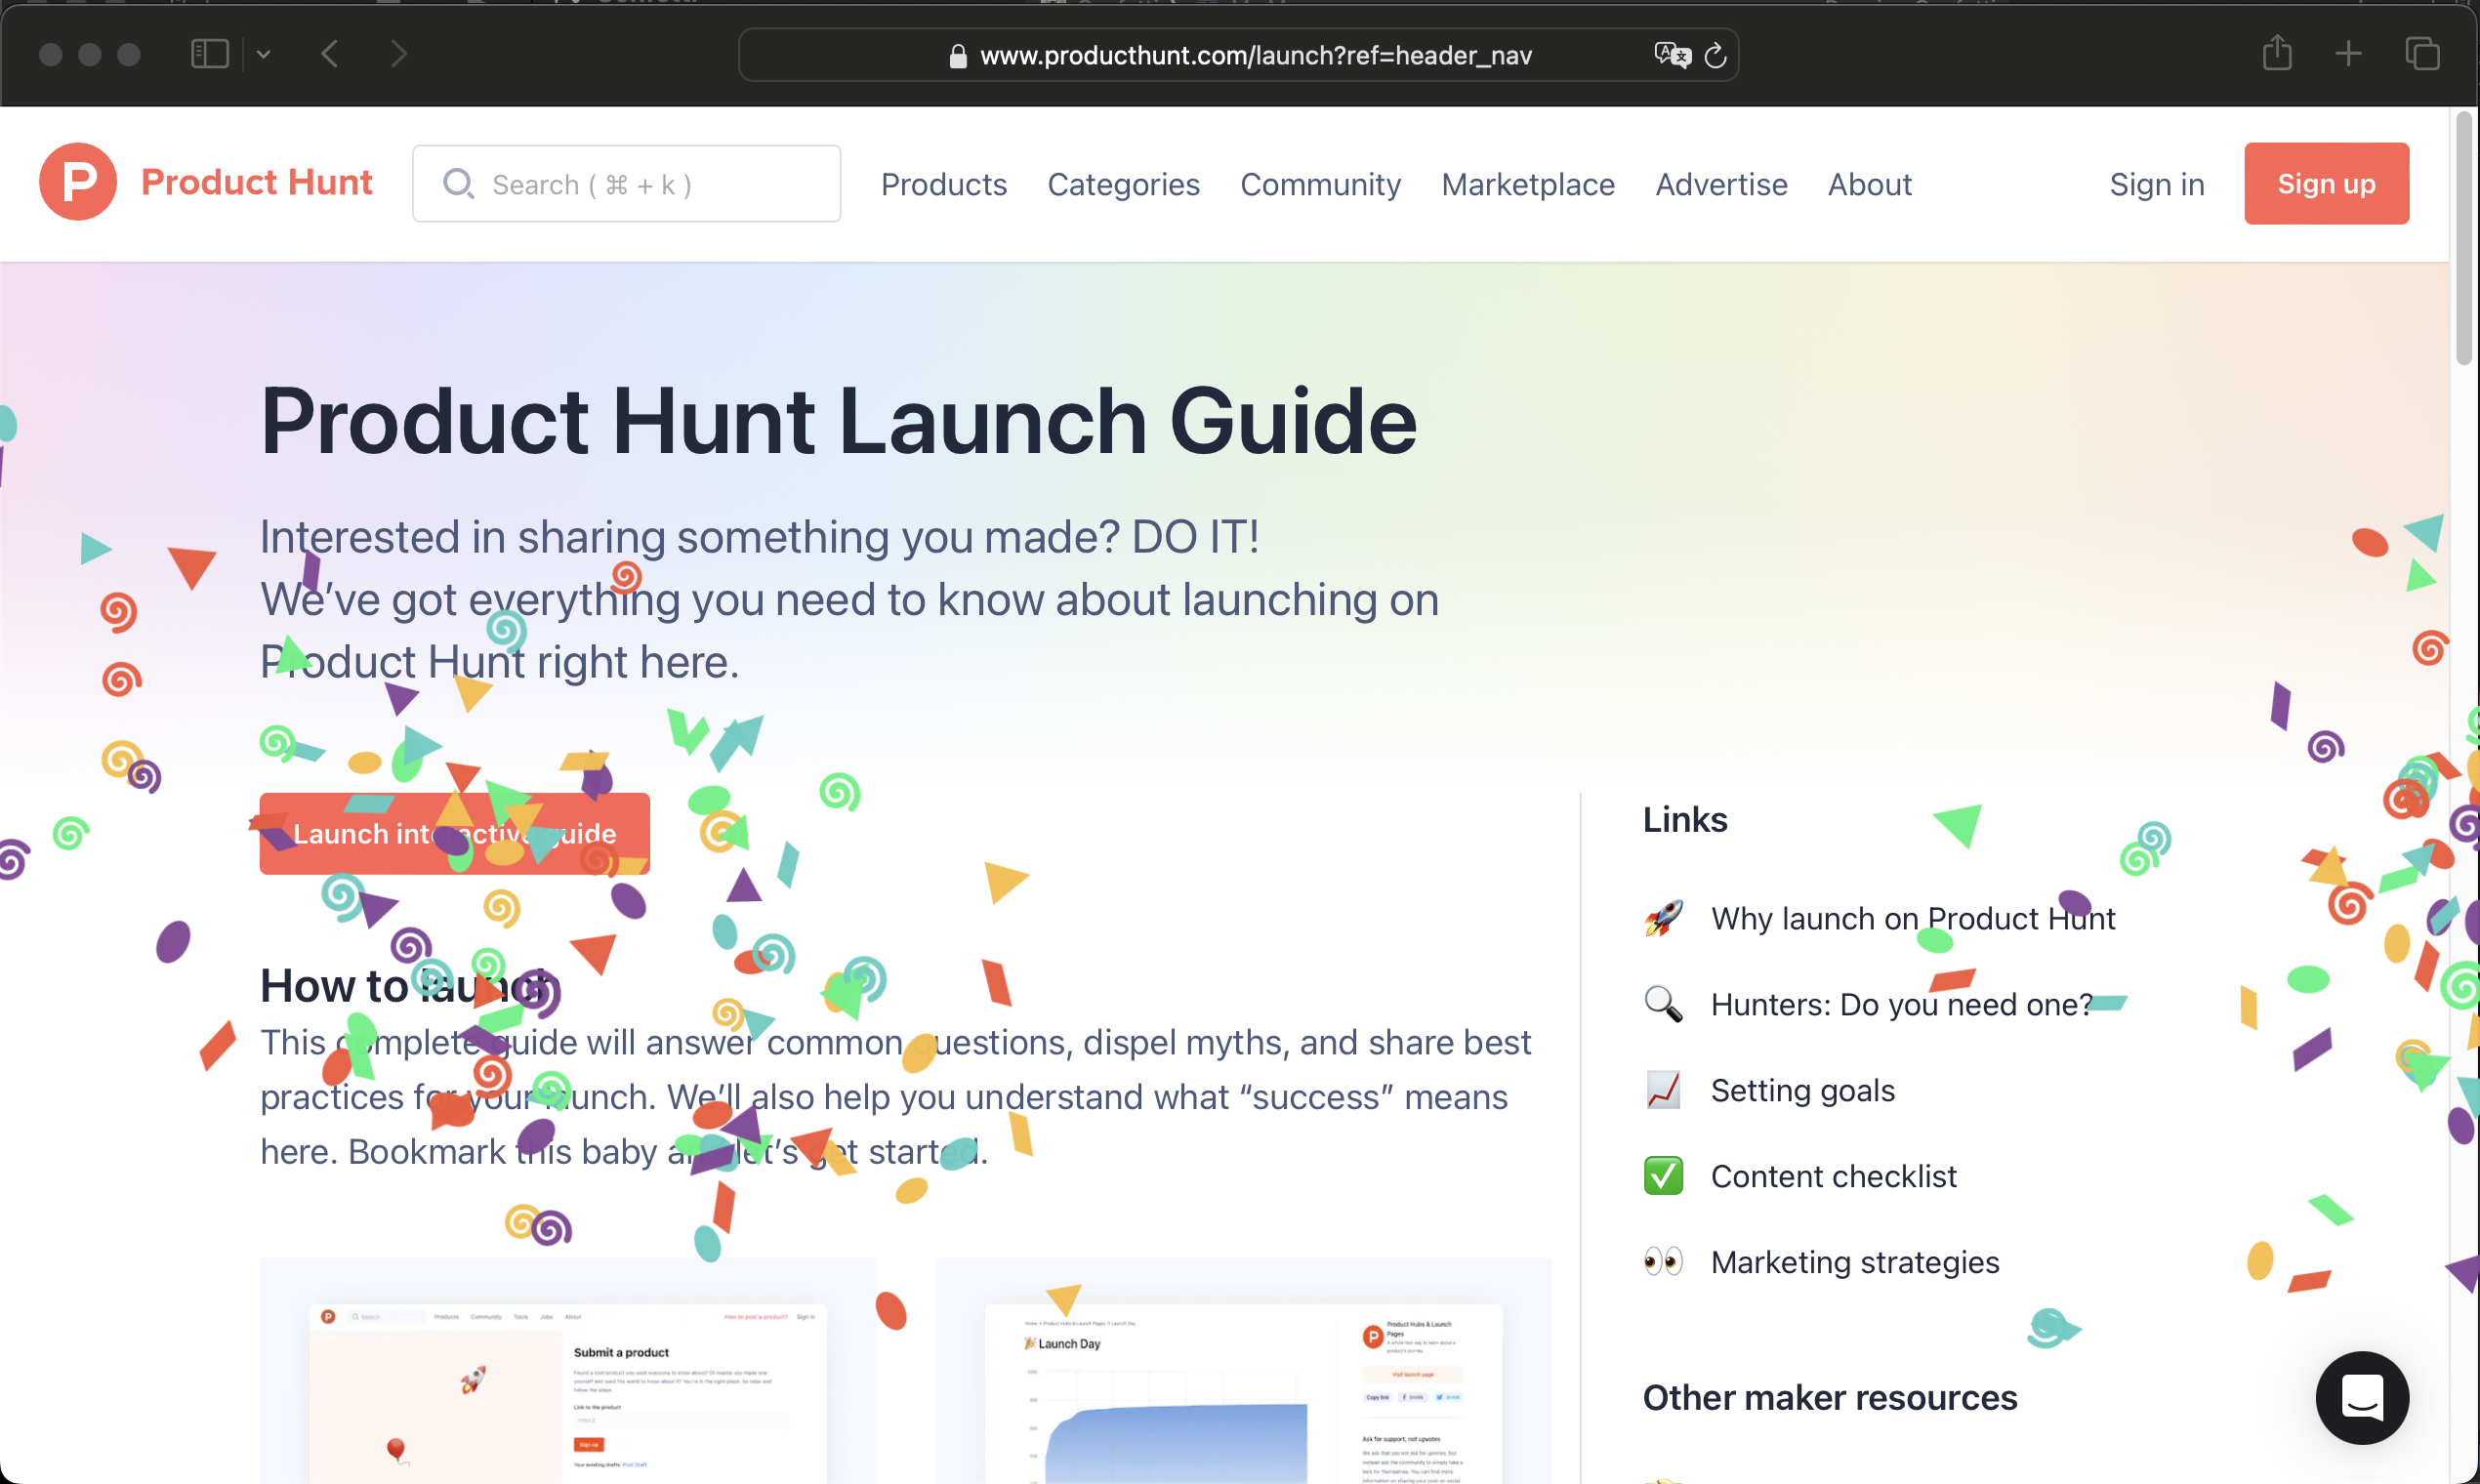This screenshot has height=1484, width=2480.
Task: Open the Categories nav item
Action: (x=1123, y=184)
